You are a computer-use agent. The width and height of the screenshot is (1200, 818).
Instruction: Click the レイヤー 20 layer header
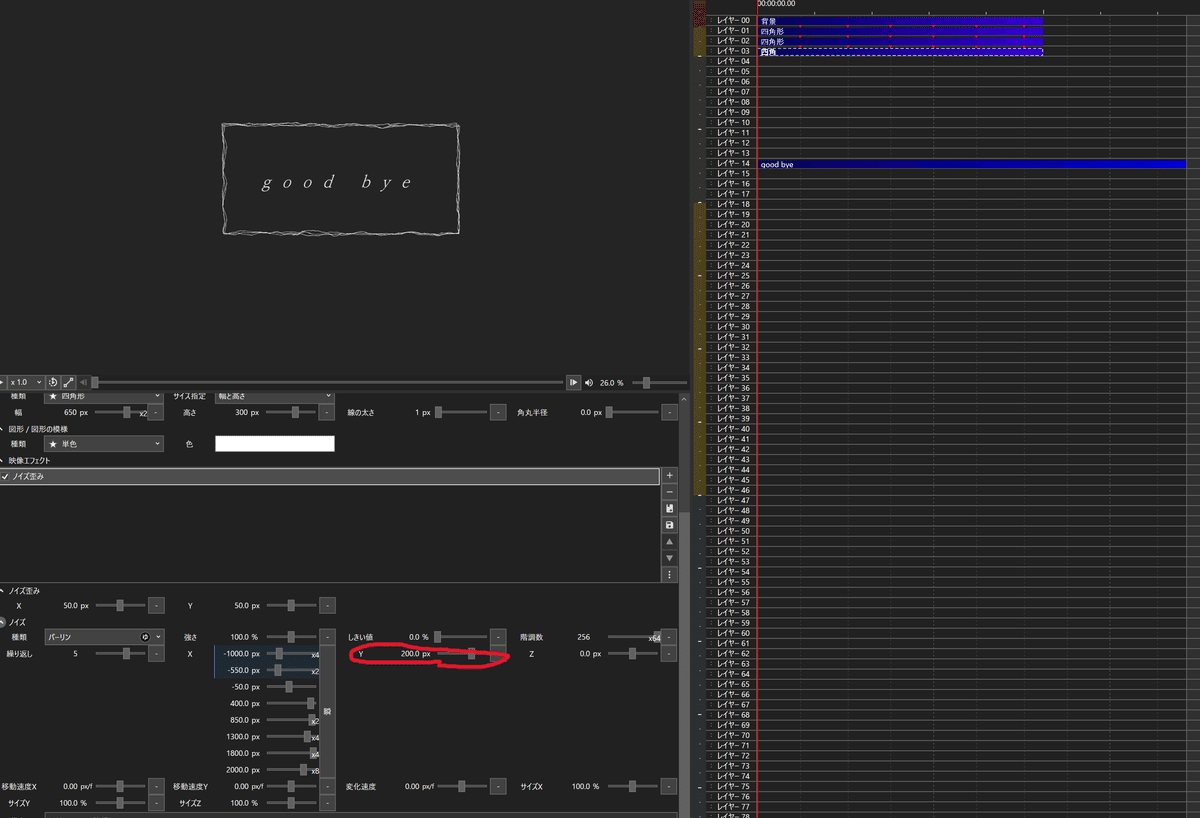(x=733, y=225)
